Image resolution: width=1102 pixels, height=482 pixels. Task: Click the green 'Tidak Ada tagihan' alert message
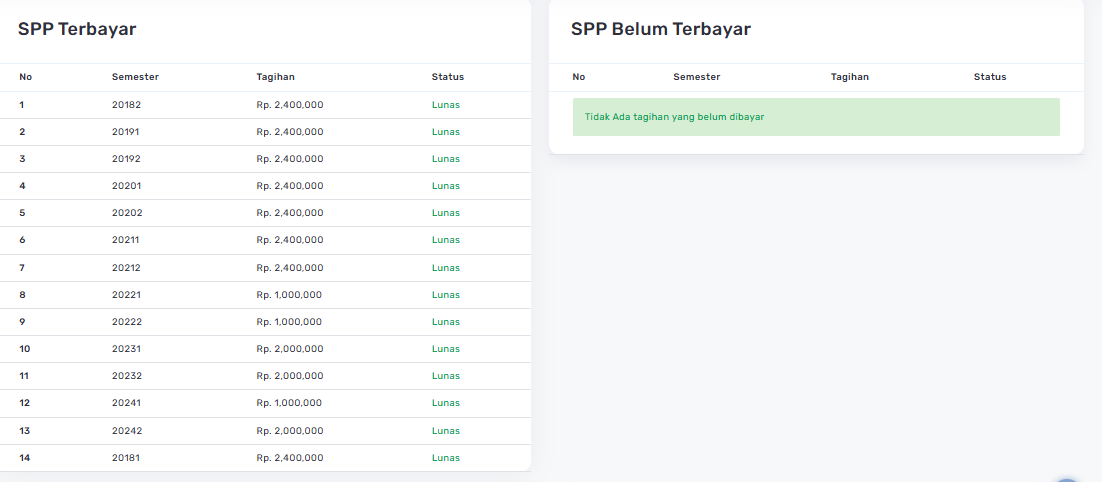815,117
